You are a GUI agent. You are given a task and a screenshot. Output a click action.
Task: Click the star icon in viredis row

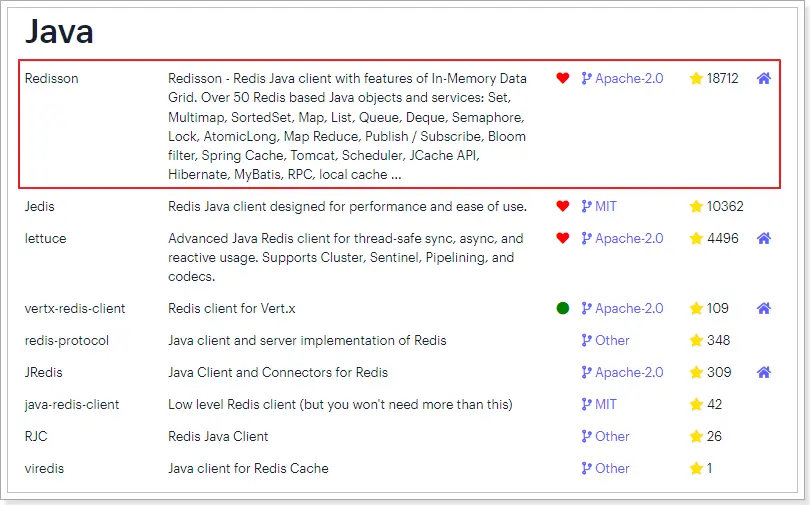tap(696, 468)
